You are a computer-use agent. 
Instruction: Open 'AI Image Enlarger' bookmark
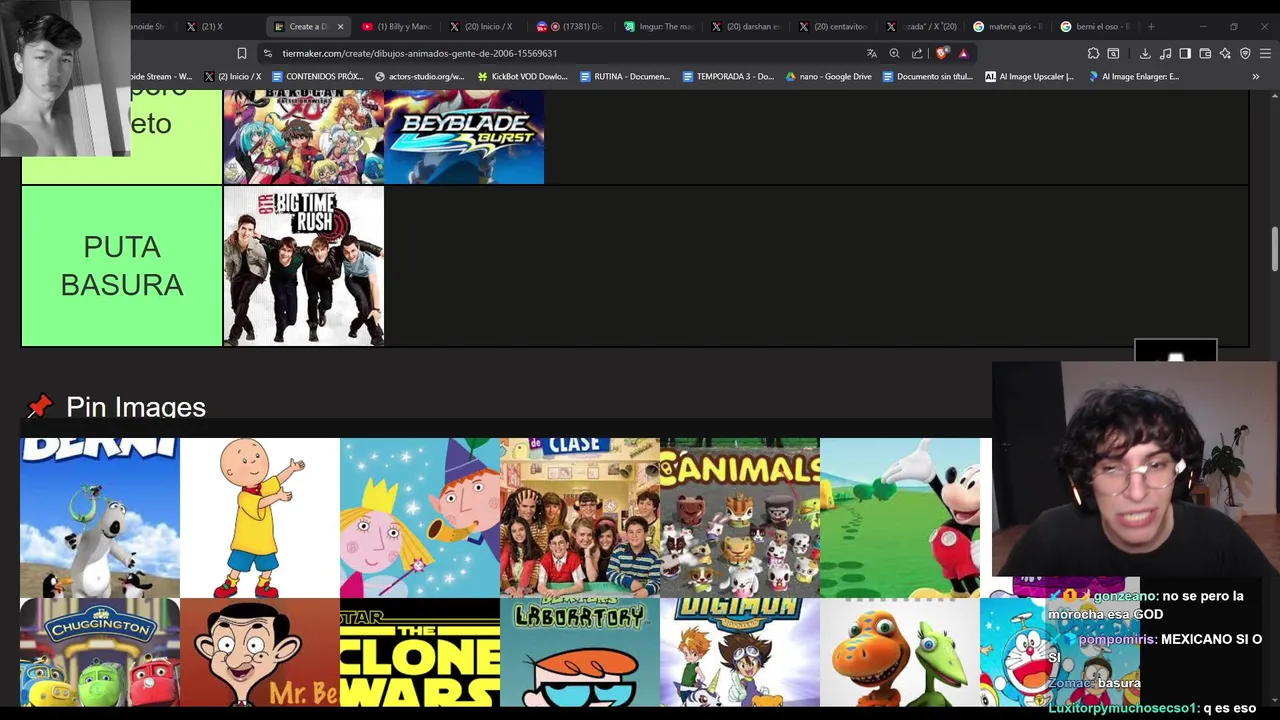pos(1134,76)
